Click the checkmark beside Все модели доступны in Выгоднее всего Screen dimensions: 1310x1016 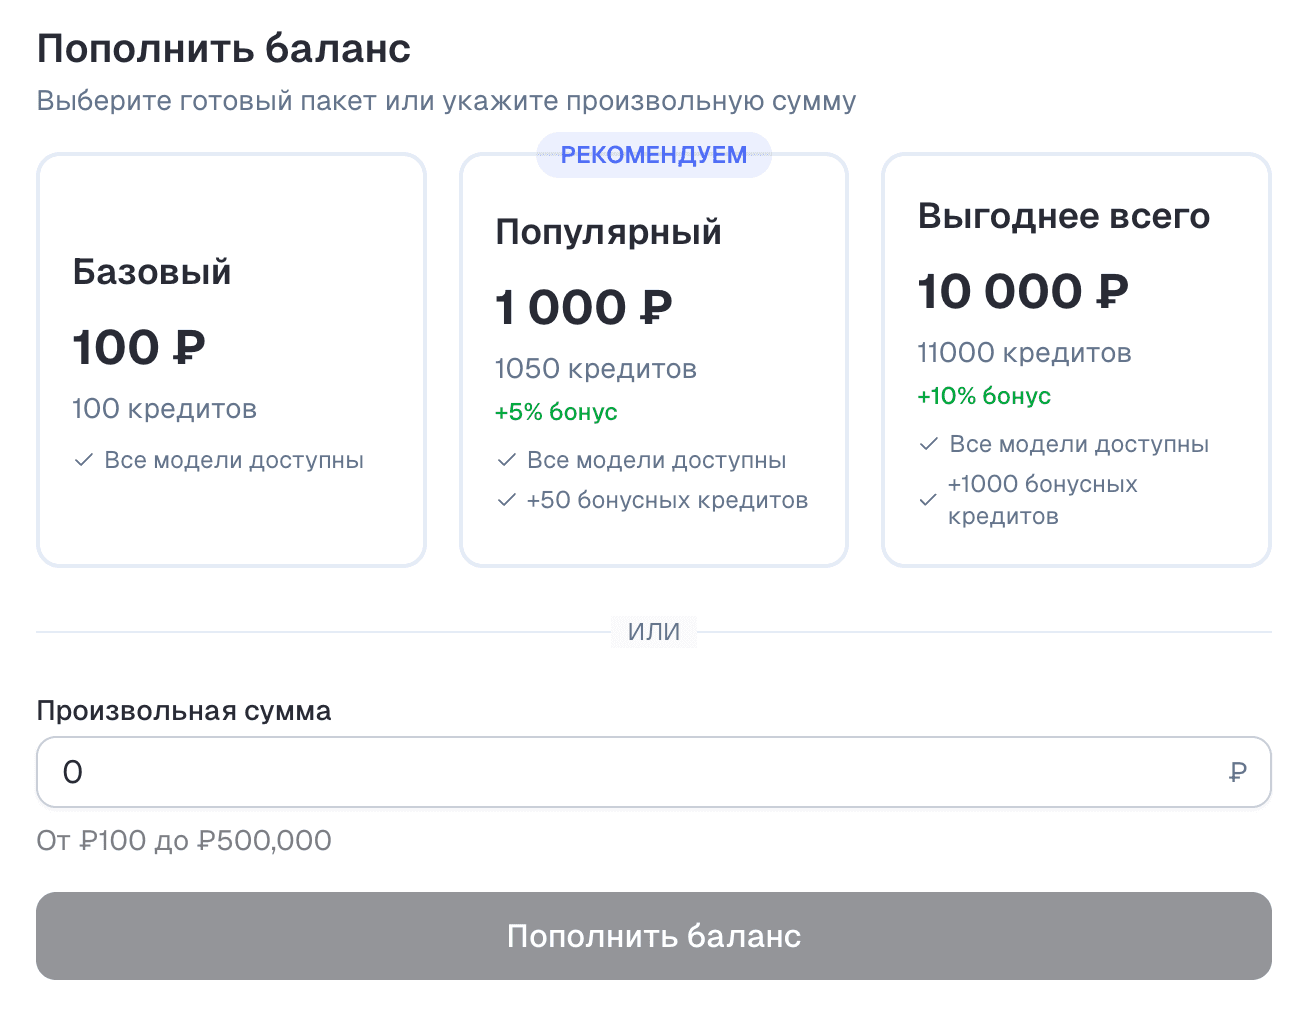pos(928,443)
